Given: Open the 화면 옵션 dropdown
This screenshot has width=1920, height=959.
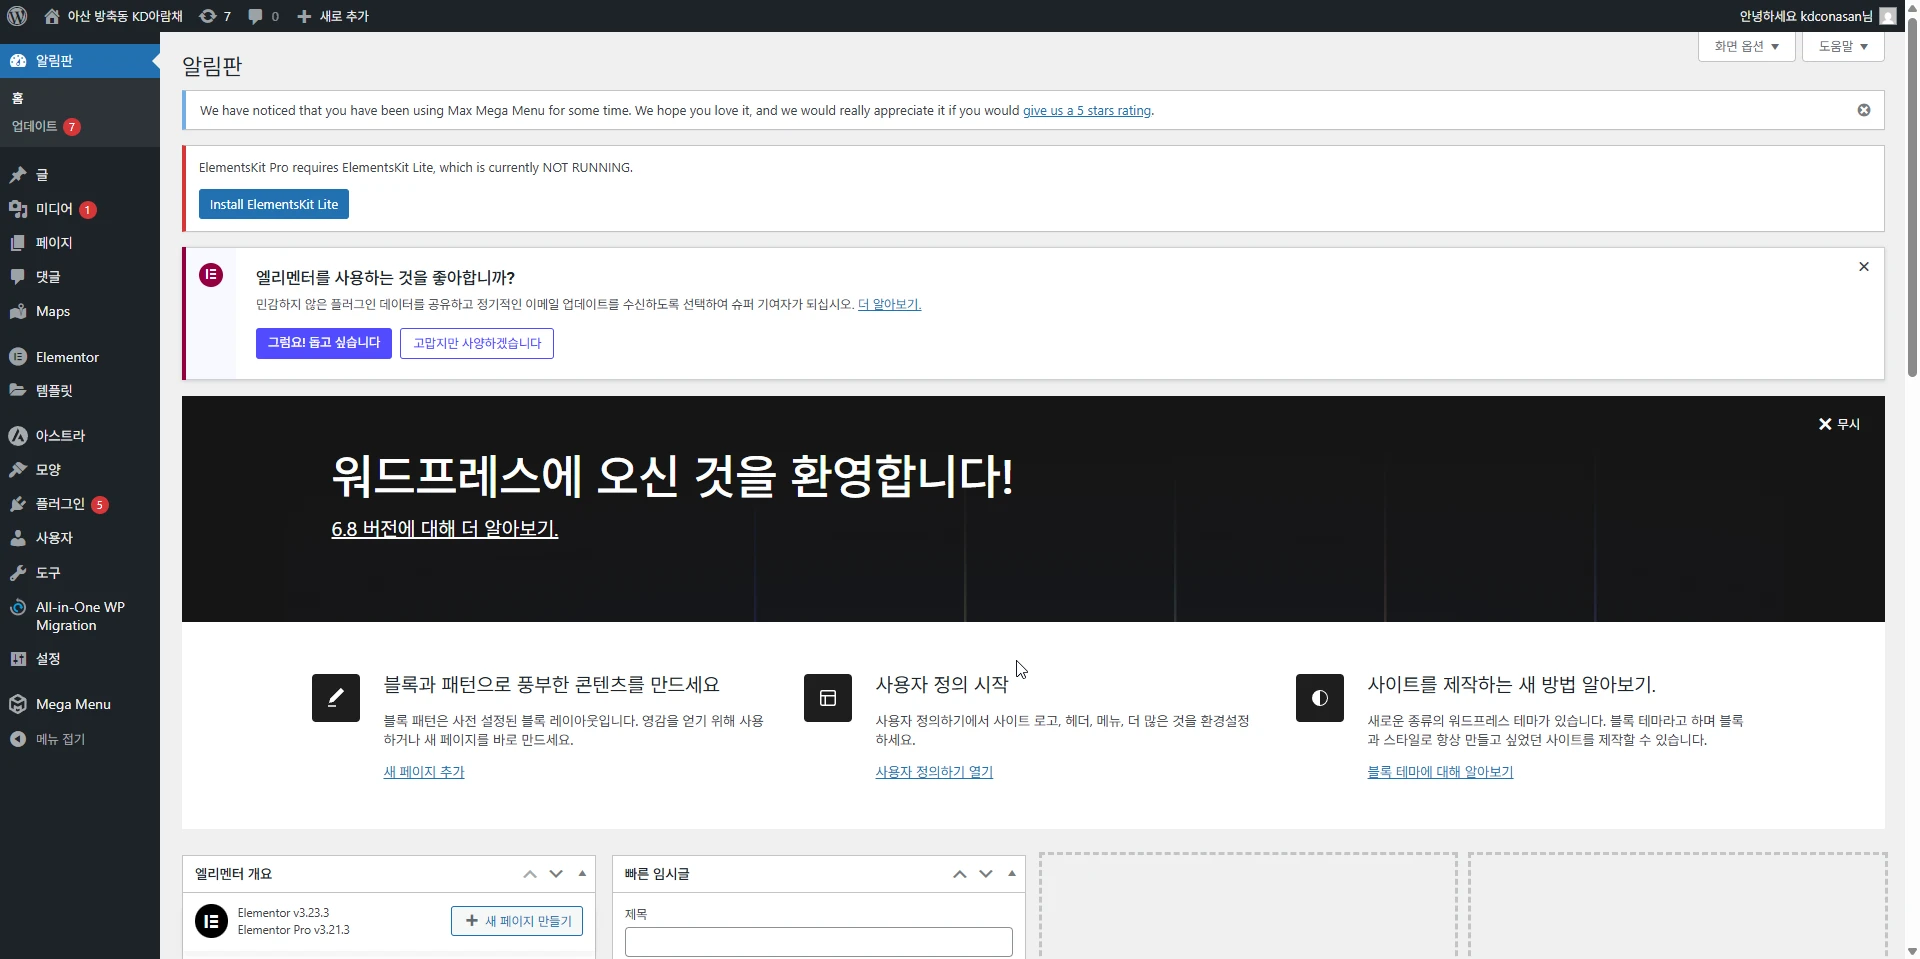Looking at the screenshot, I should point(1747,46).
